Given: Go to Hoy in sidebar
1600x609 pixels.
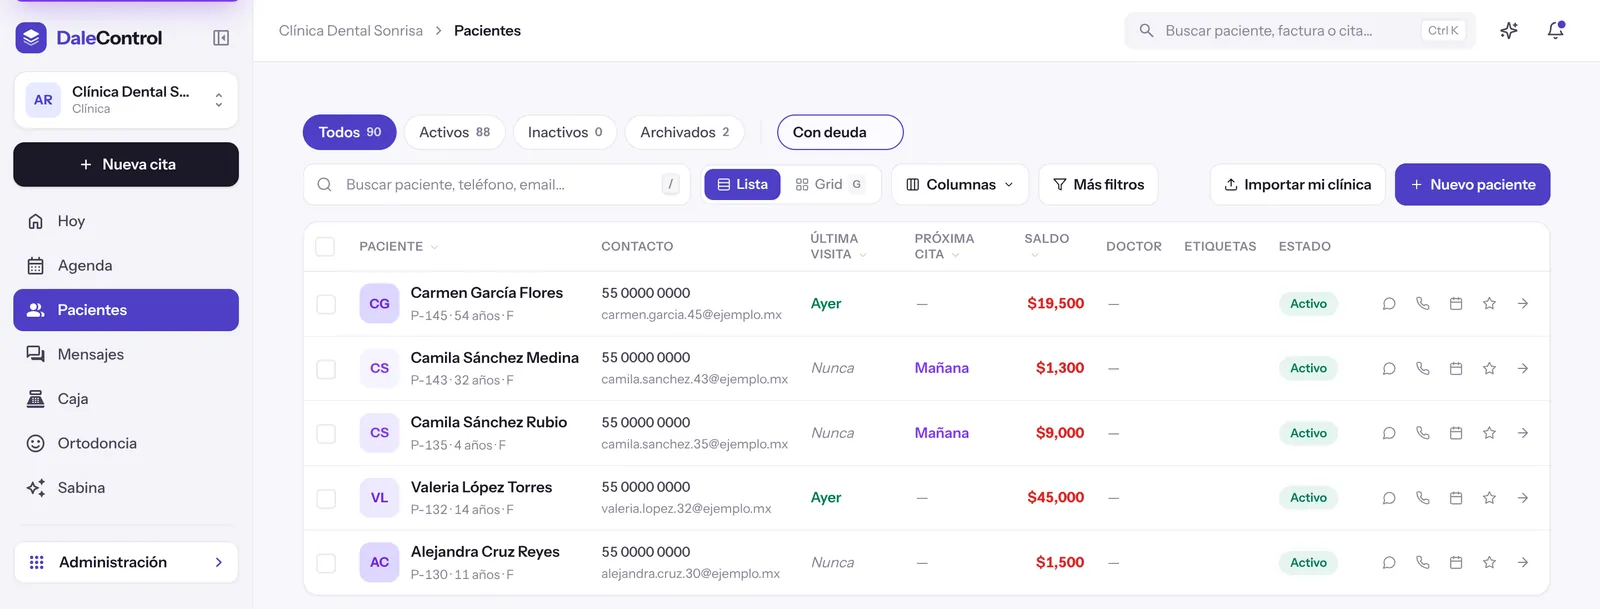Looking at the screenshot, I should [126, 221].
